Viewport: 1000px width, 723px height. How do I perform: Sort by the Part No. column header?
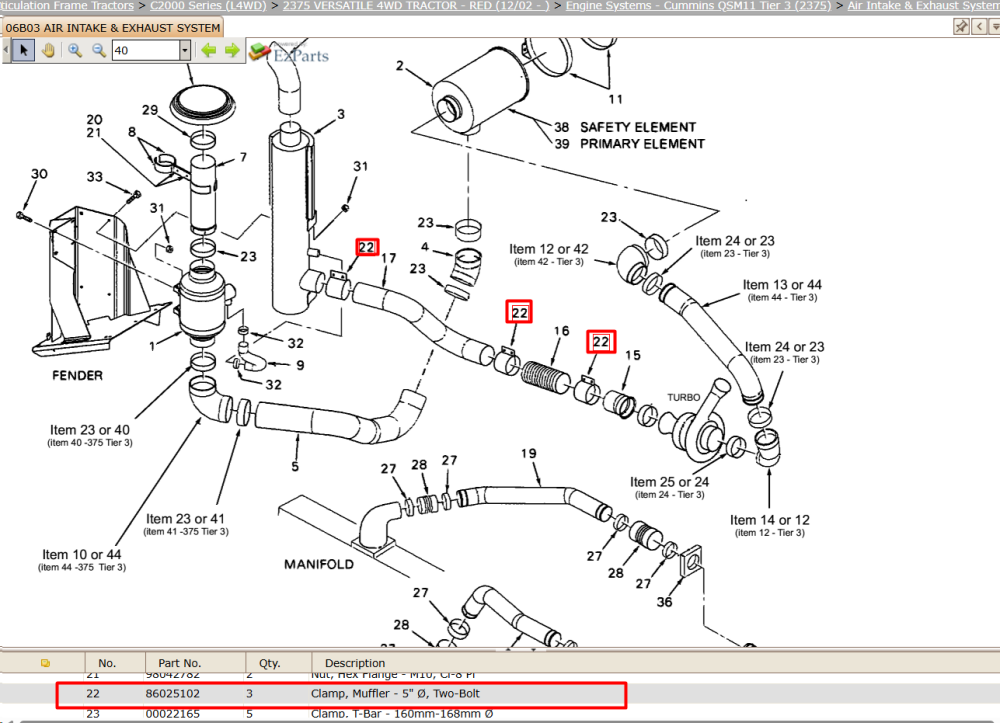click(180, 663)
